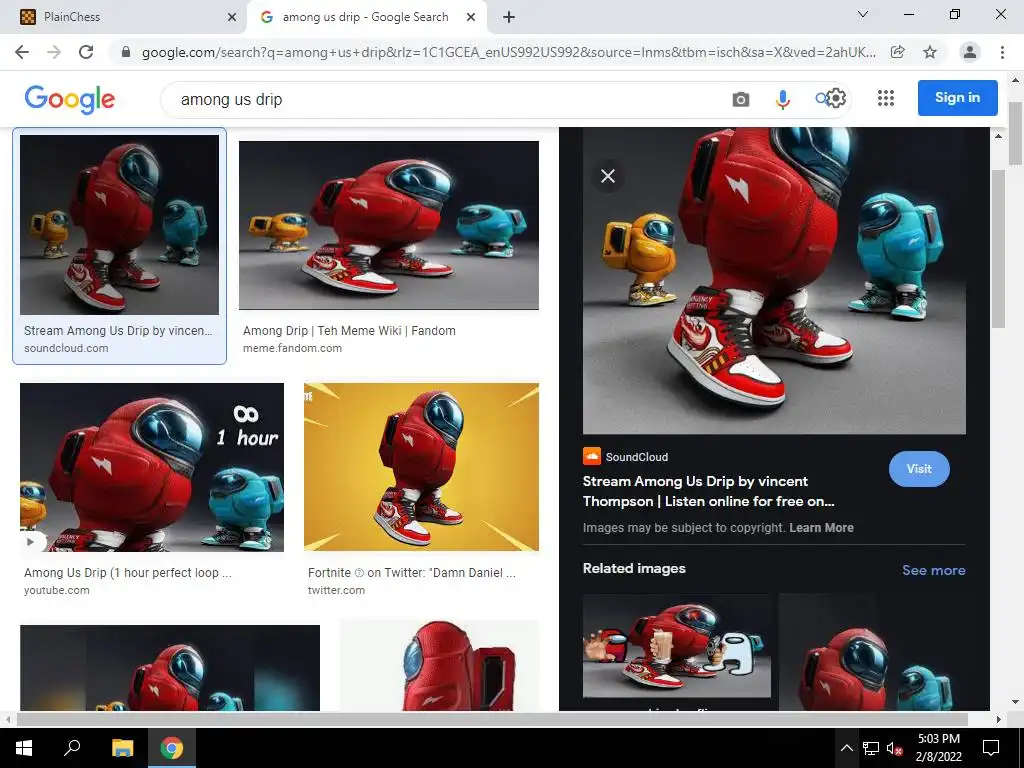Start voice search with microphone icon

click(x=782, y=99)
